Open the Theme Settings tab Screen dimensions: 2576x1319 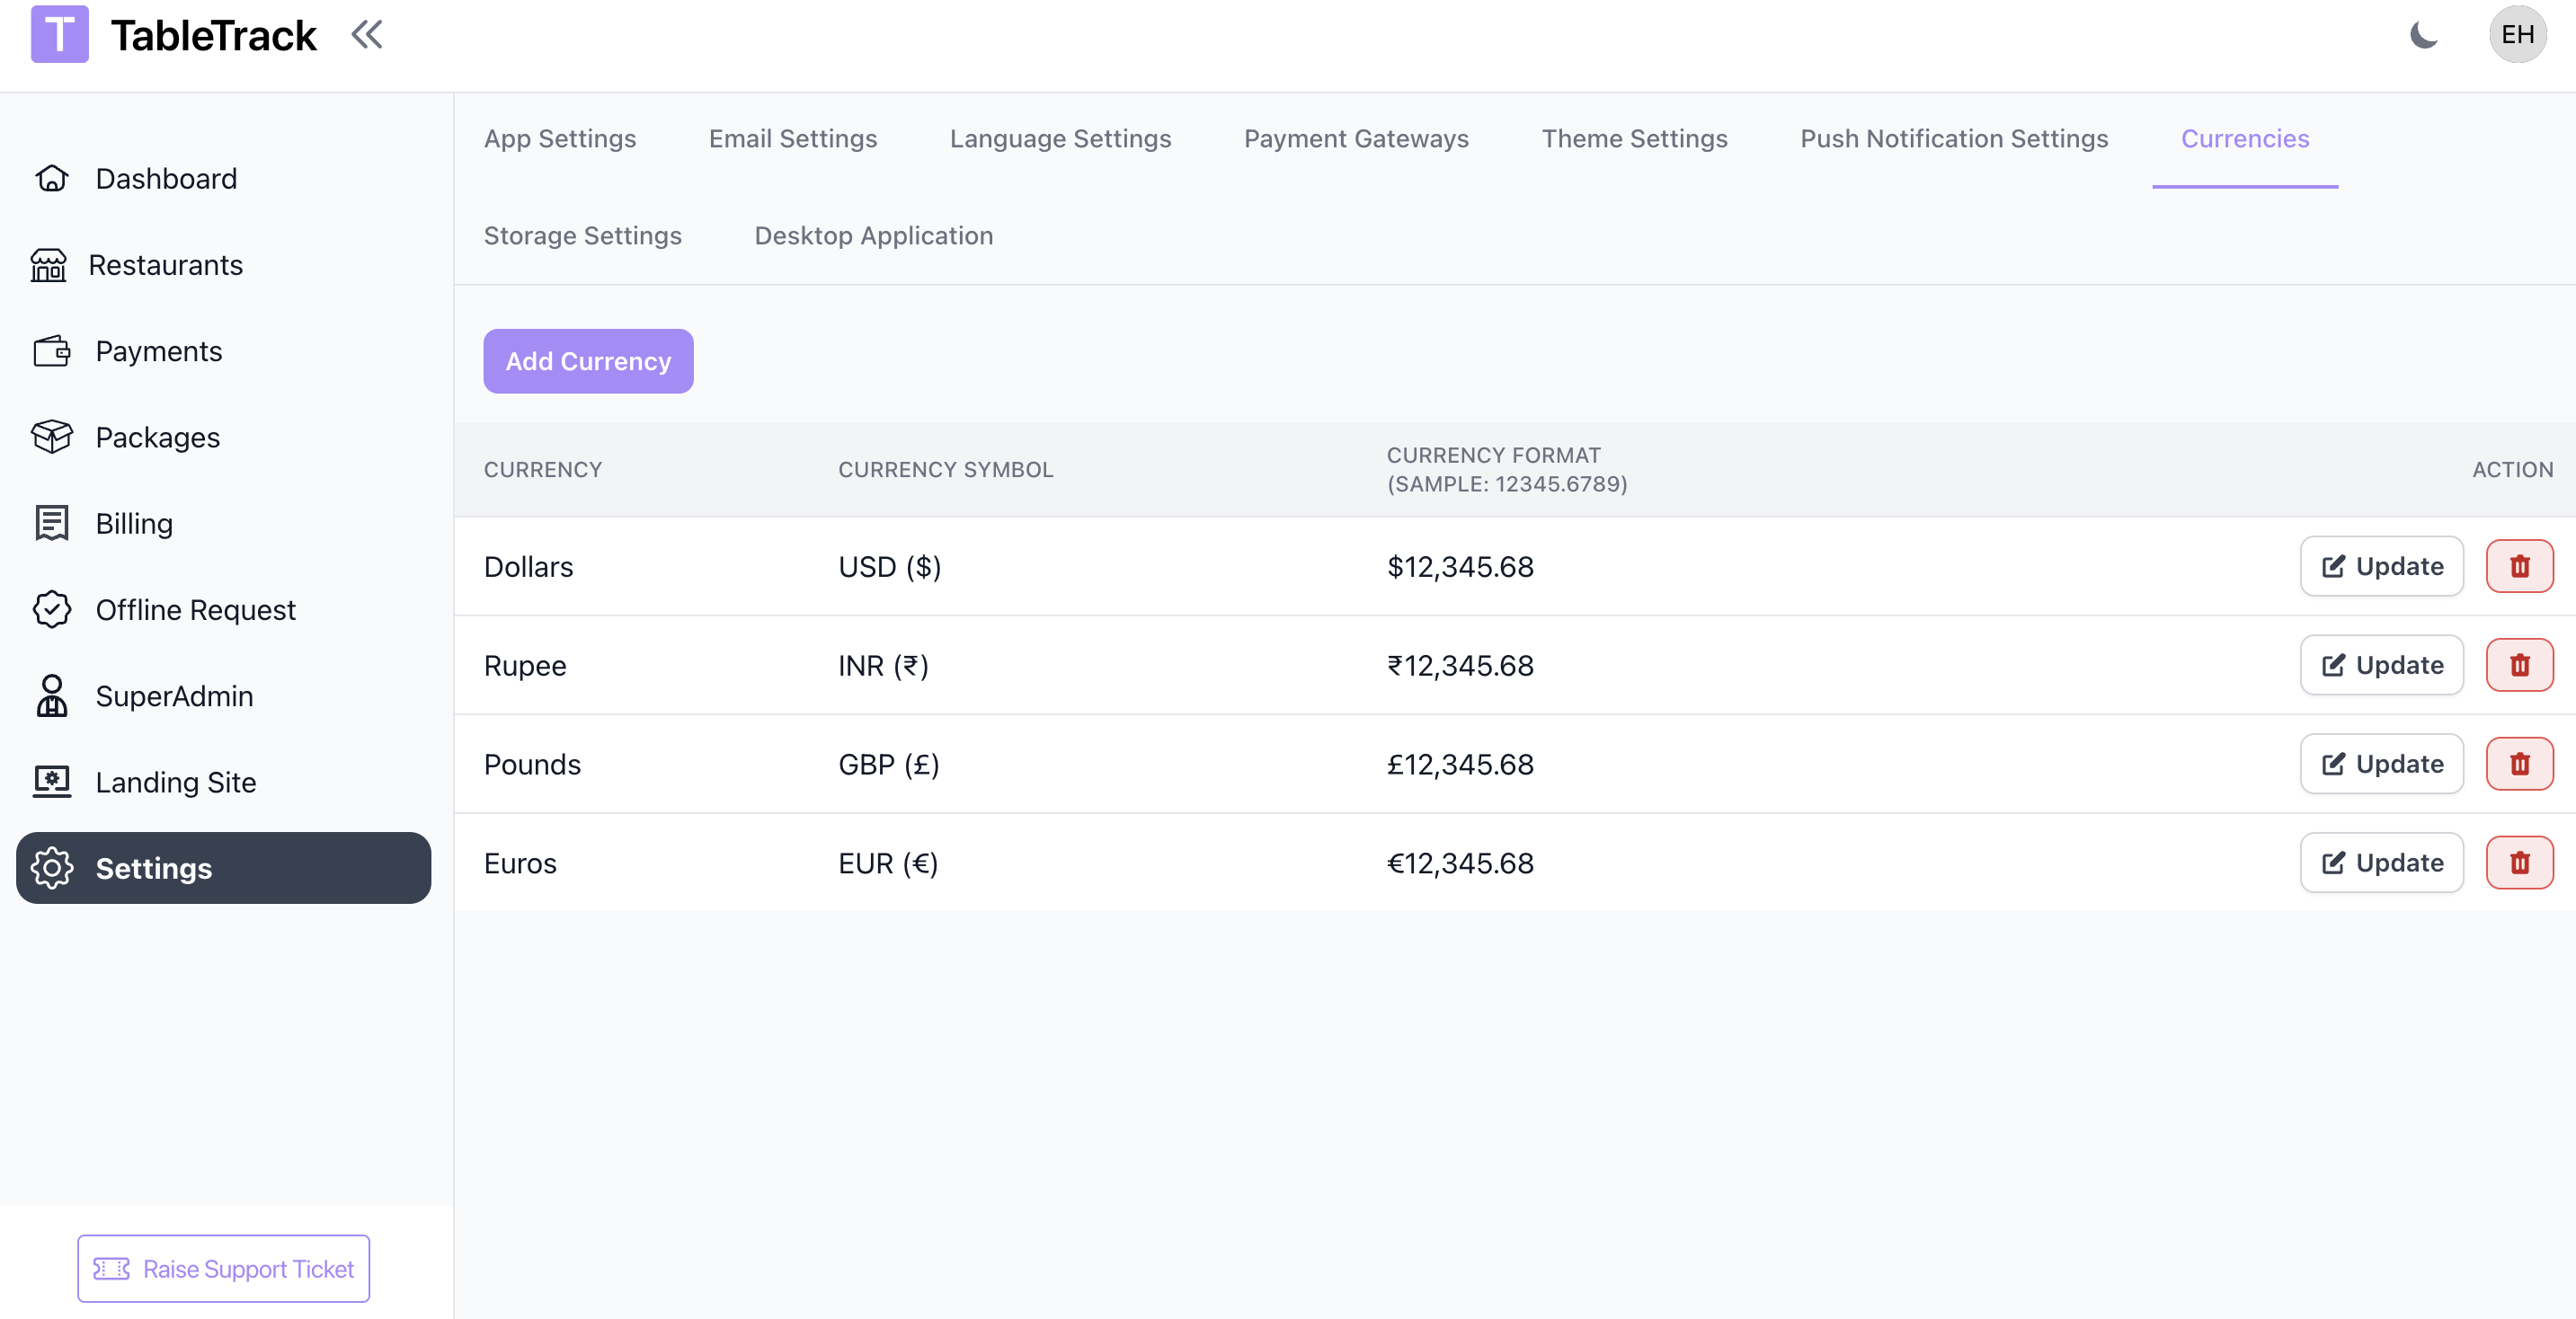pyautogui.click(x=1633, y=139)
